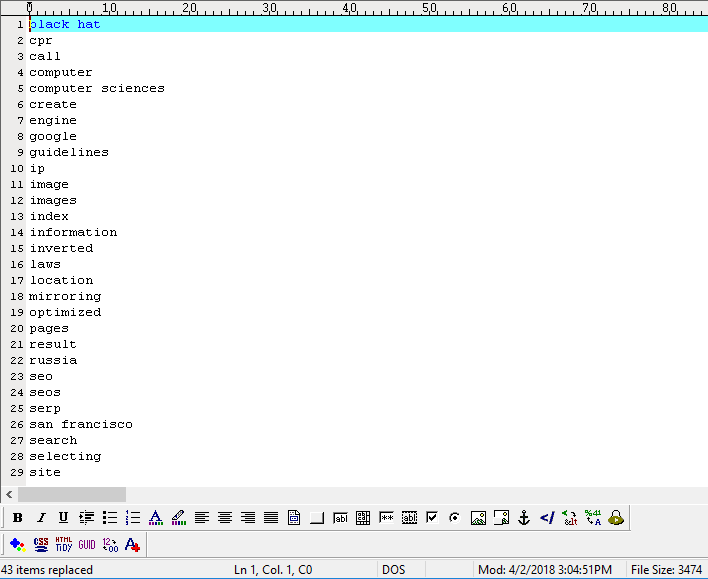The image size is (708, 579).
Task: Run HTML Tidy tool
Action: 64,545
